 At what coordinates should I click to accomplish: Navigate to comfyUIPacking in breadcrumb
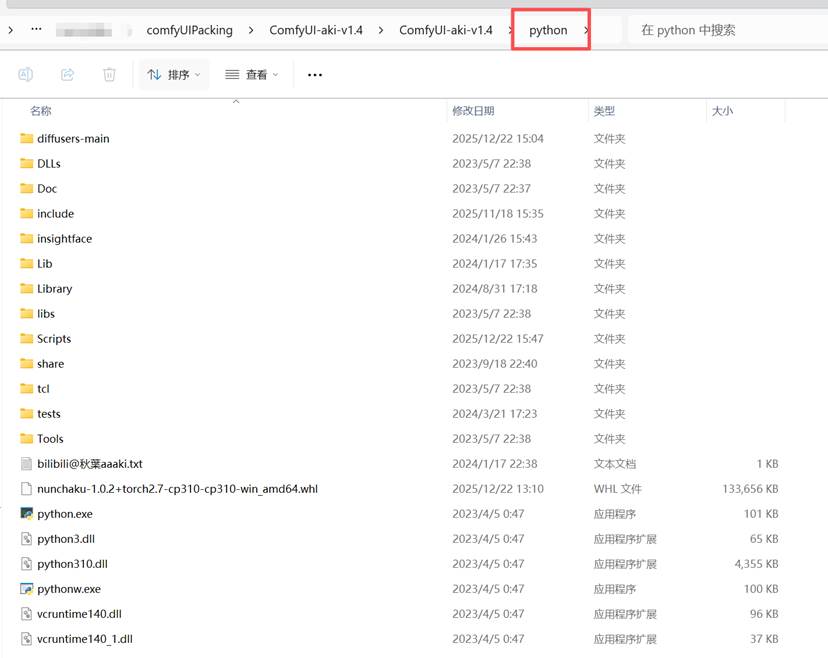(x=189, y=30)
